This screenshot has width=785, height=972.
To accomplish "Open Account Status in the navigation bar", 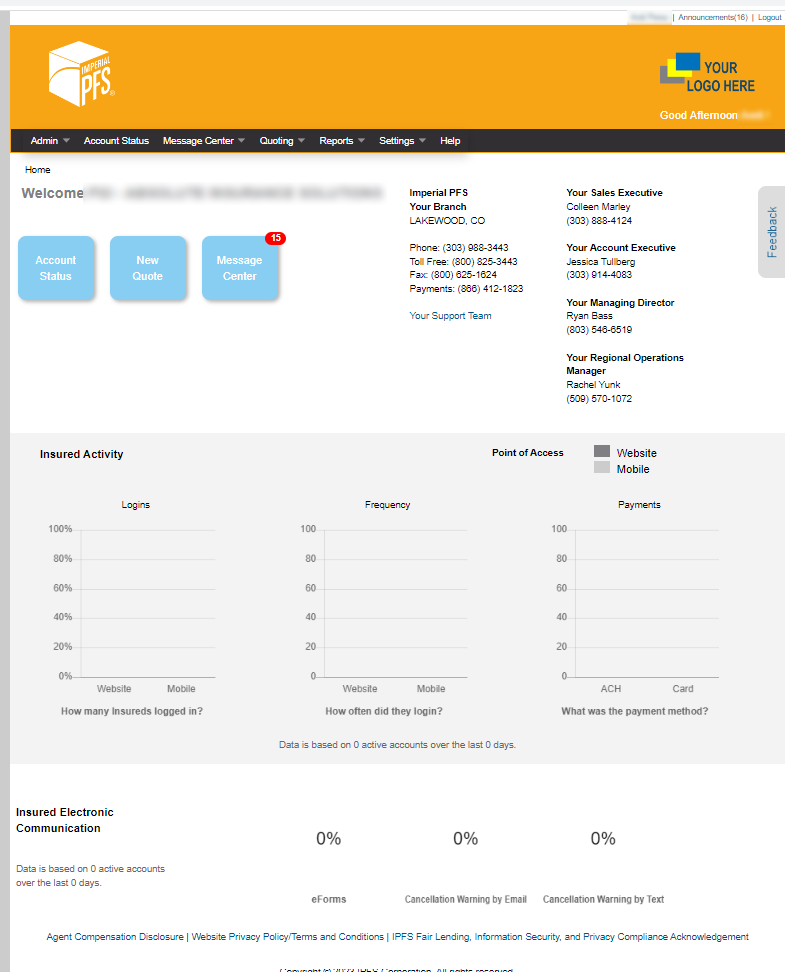I will 116,141.
